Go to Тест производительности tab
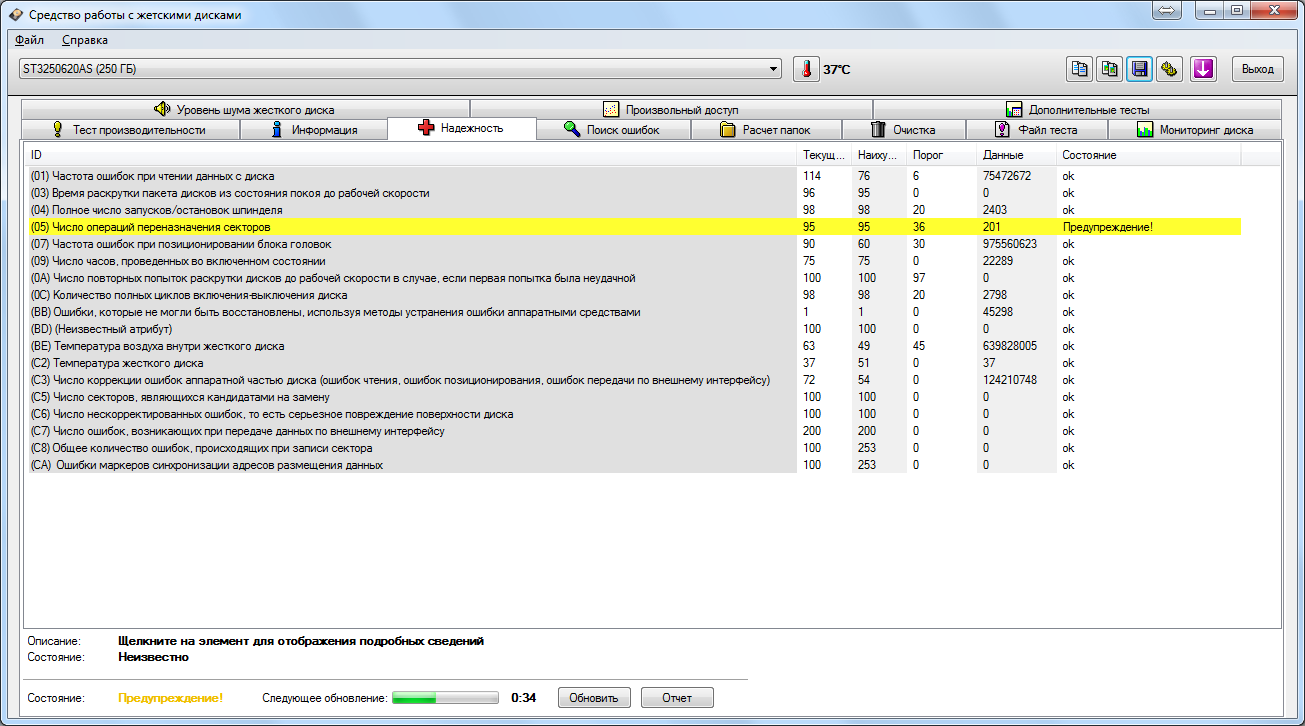1305x726 pixels. point(129,130)
